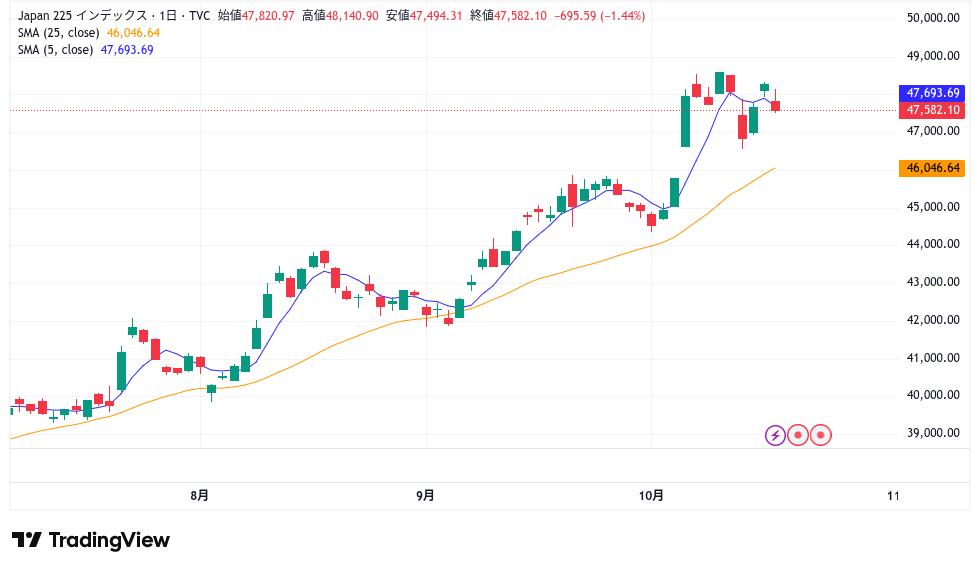The width and height of the screenshot is (980, 570).
Task: Click the rightmost red event marker
Action: pos(821,435)
